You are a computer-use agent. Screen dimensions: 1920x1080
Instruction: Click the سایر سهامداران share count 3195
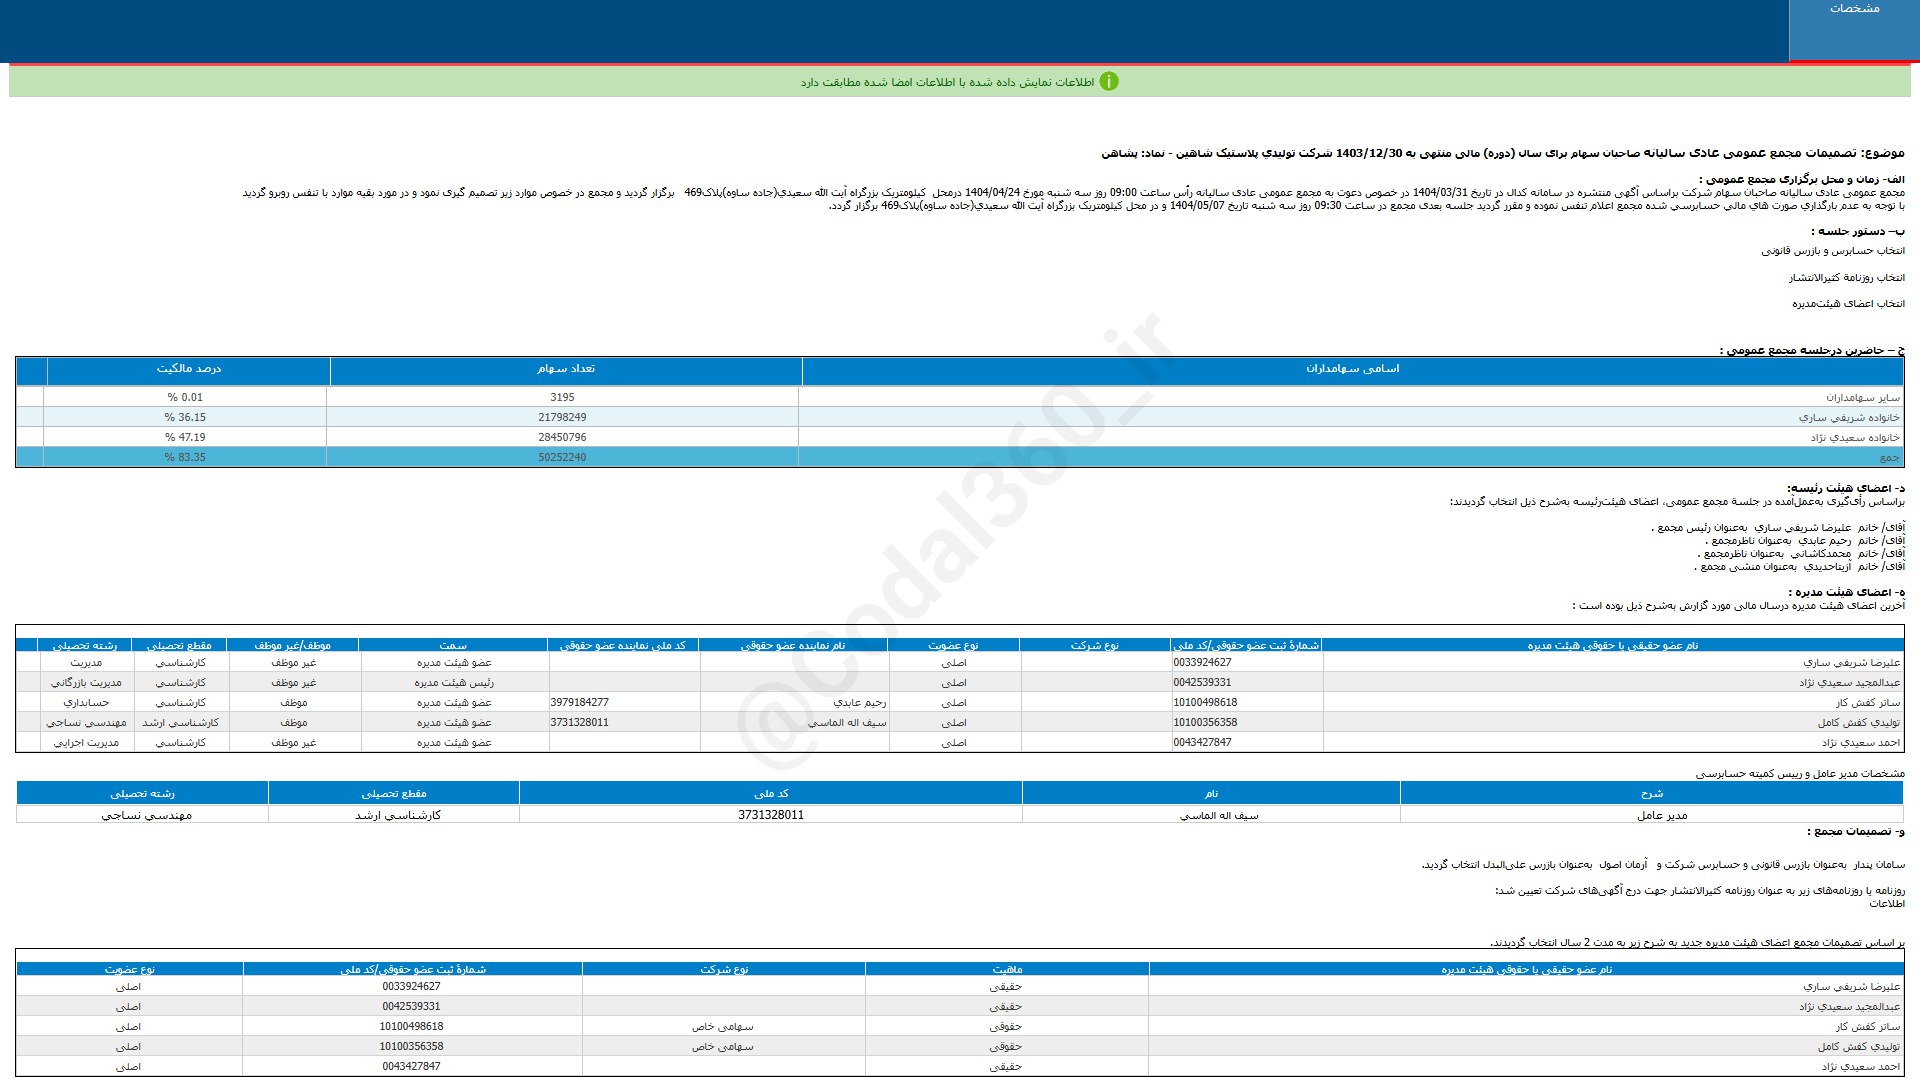562,397
